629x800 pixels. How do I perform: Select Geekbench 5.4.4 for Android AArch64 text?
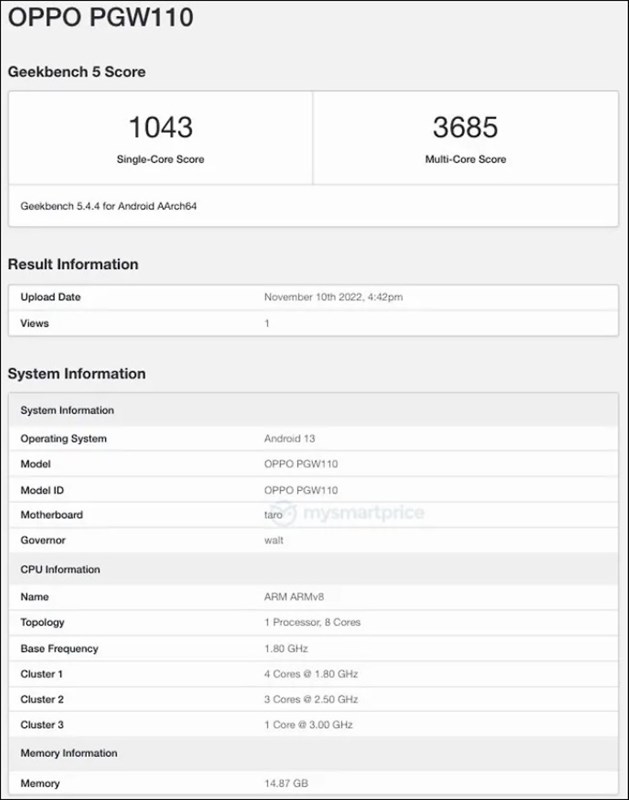tap(109, 206)
